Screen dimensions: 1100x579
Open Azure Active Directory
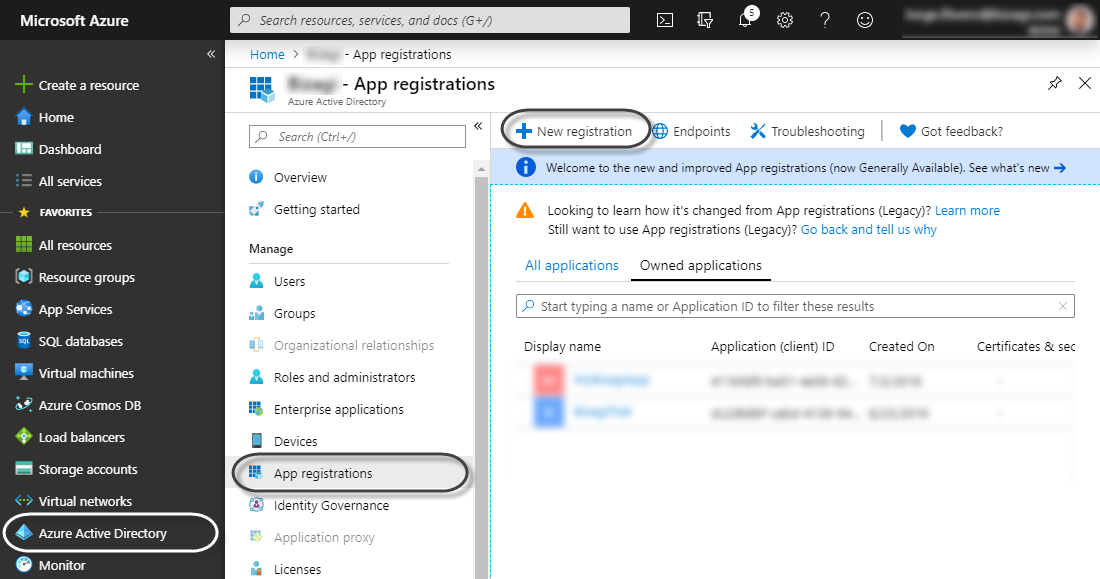[91, 533]
